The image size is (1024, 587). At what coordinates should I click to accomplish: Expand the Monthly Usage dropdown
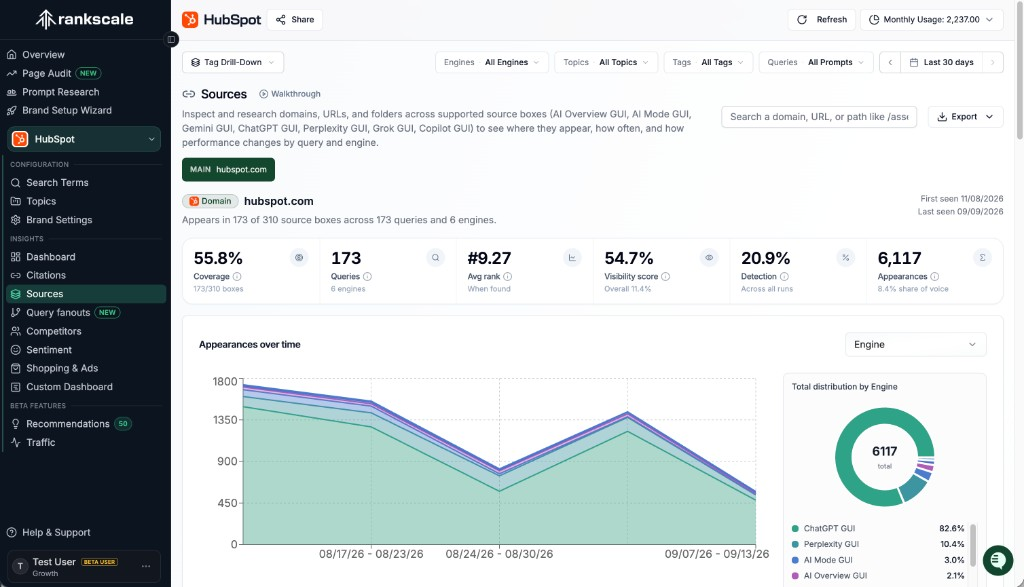tap(931, 20)
